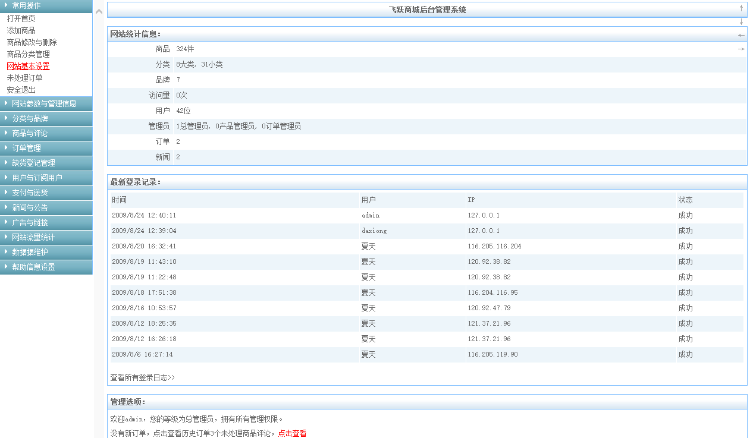Image resolution: width=750 pixels, height=438 pixels.
Task: Click the 用户 column header in login table
Action: point(368,200)
